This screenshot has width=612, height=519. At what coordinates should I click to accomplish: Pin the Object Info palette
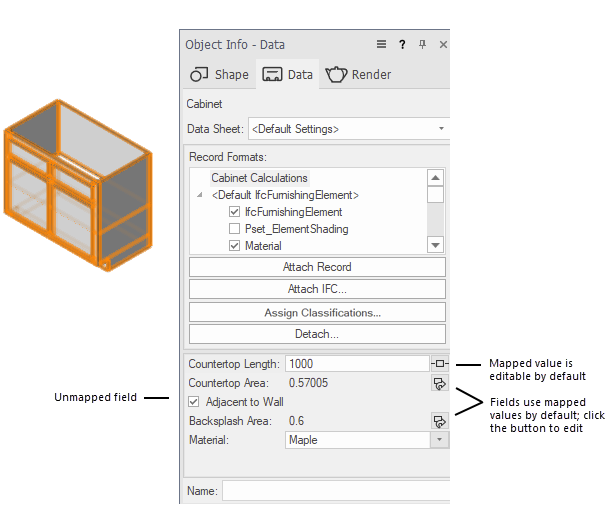[x=422, y=44]
